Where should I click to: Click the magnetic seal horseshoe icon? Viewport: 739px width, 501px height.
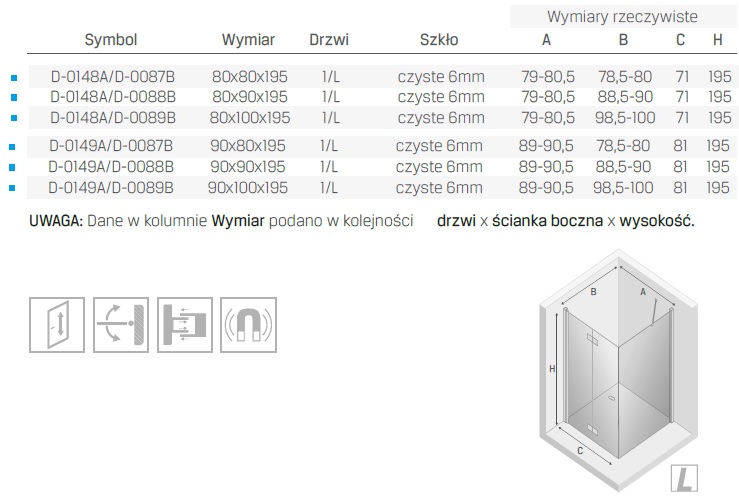[247, 323]
